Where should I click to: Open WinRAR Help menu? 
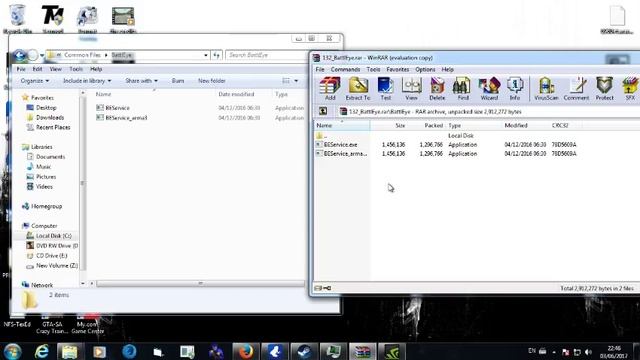(x=447, y=69)
